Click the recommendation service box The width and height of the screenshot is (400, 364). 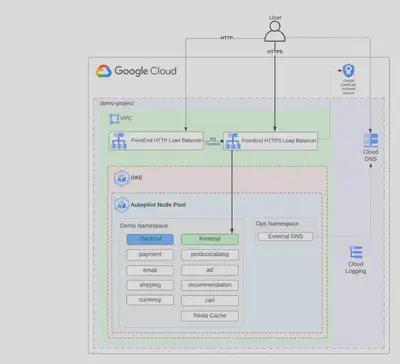tap(210, 285)
